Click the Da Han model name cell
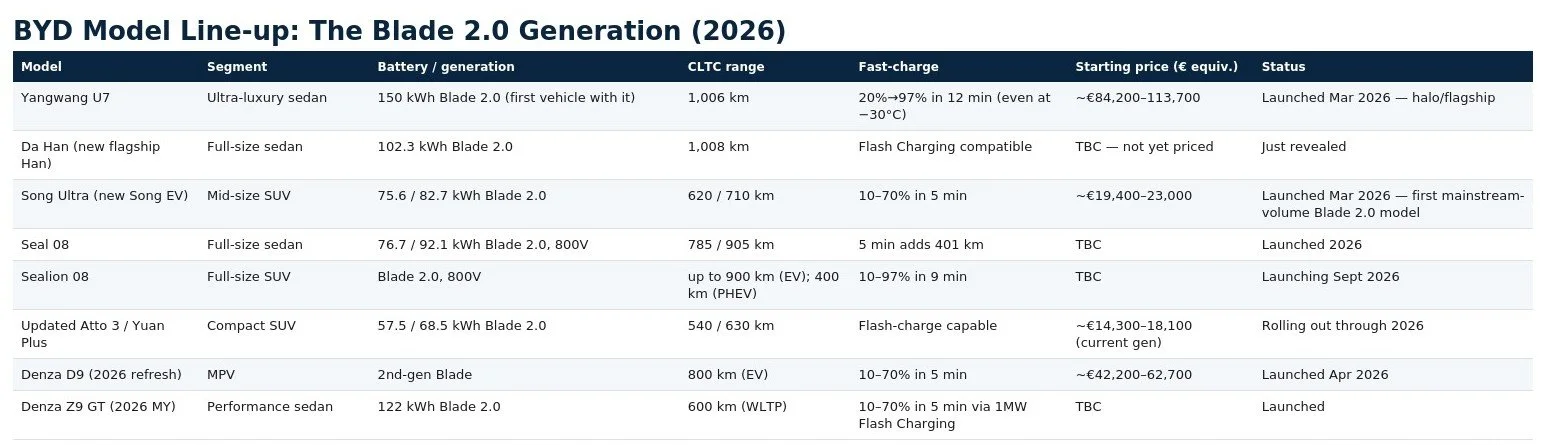This screenshot has width=1551, height=445. [x=90, y=155]
